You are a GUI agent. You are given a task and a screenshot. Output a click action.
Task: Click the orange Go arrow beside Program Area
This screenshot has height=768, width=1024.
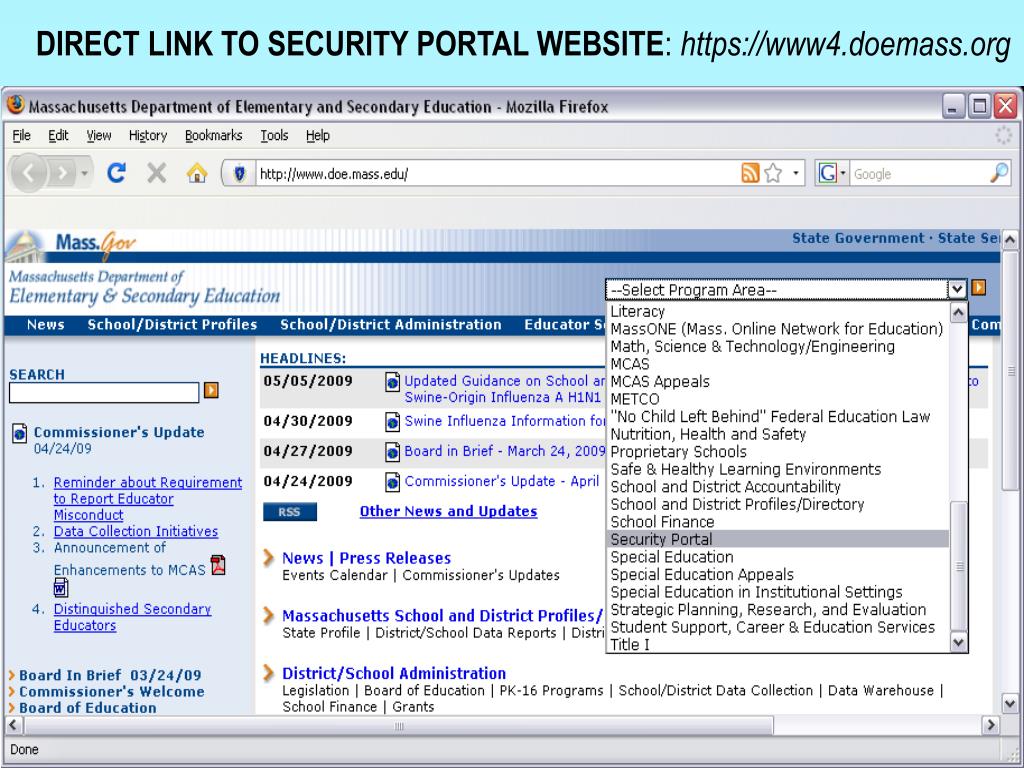coord(978,287)
